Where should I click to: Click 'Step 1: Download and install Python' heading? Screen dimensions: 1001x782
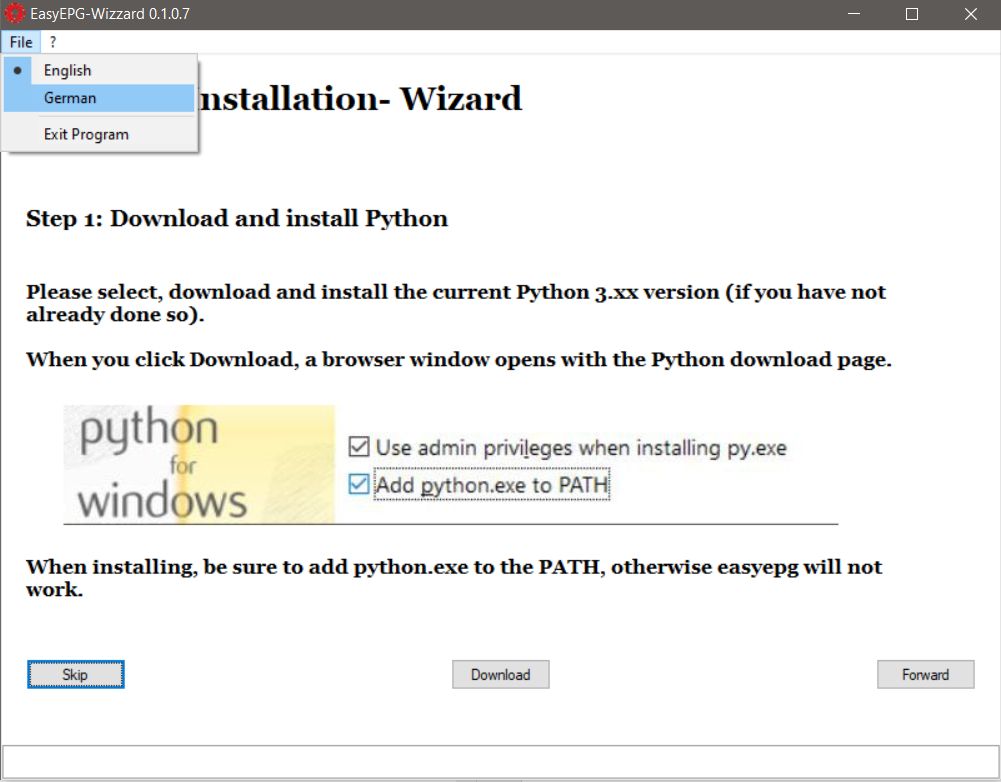(x=237, y=219)
